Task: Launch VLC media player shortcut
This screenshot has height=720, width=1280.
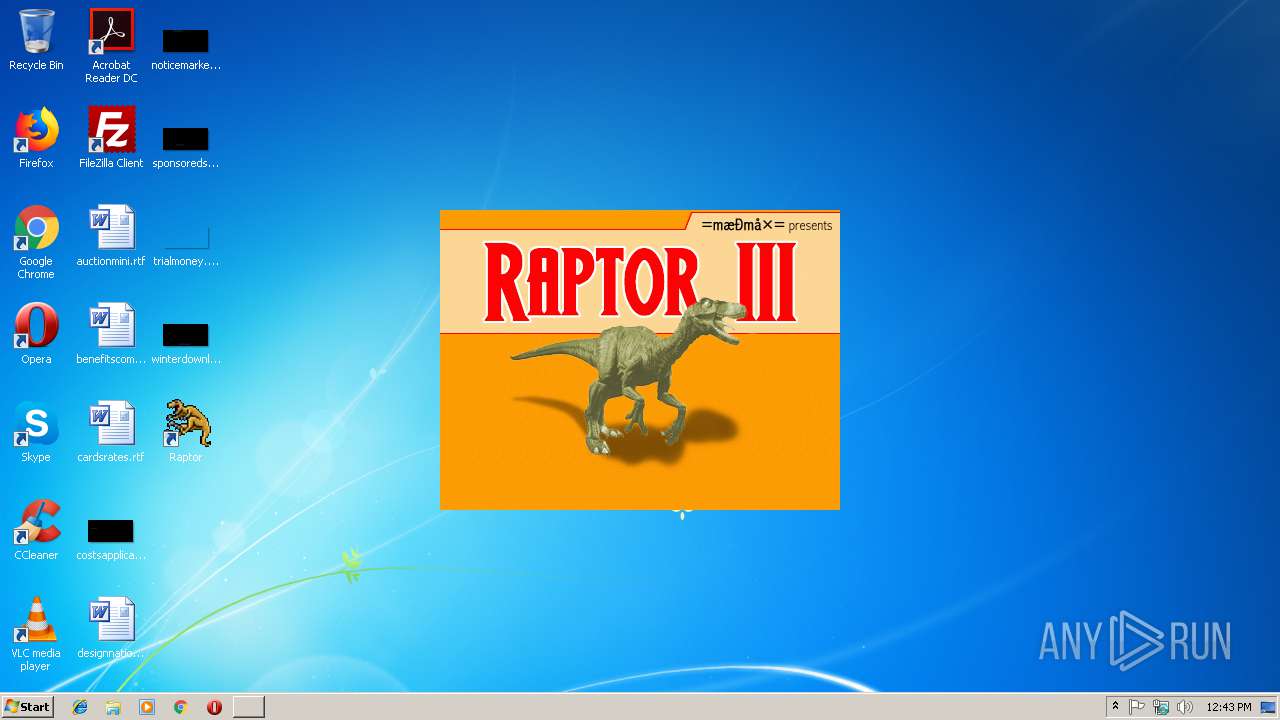Action: (36, 634)
